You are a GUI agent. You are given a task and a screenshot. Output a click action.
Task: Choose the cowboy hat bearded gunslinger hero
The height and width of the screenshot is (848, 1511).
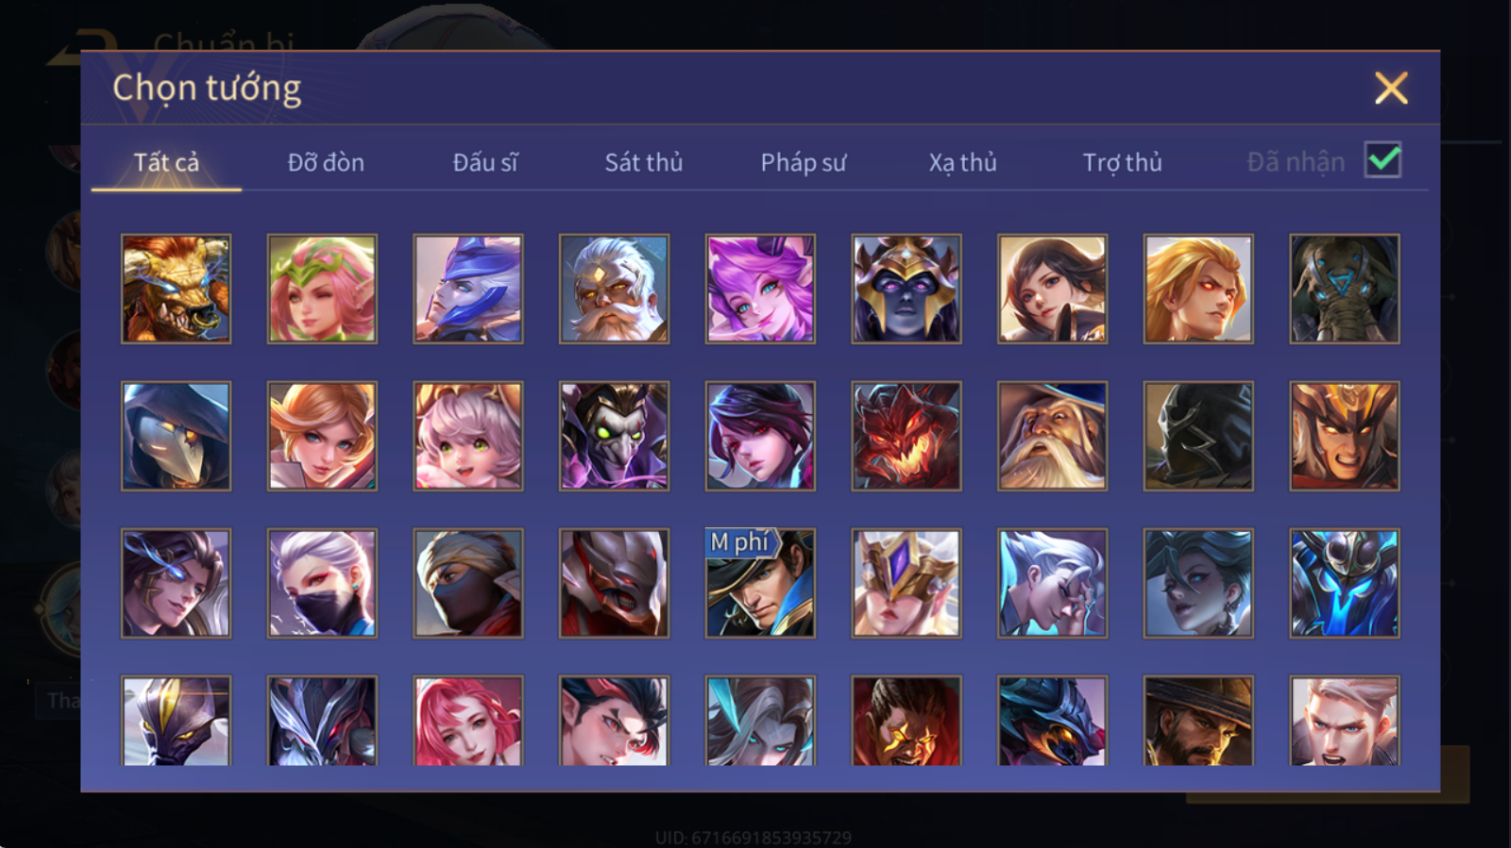(1198, 721)
